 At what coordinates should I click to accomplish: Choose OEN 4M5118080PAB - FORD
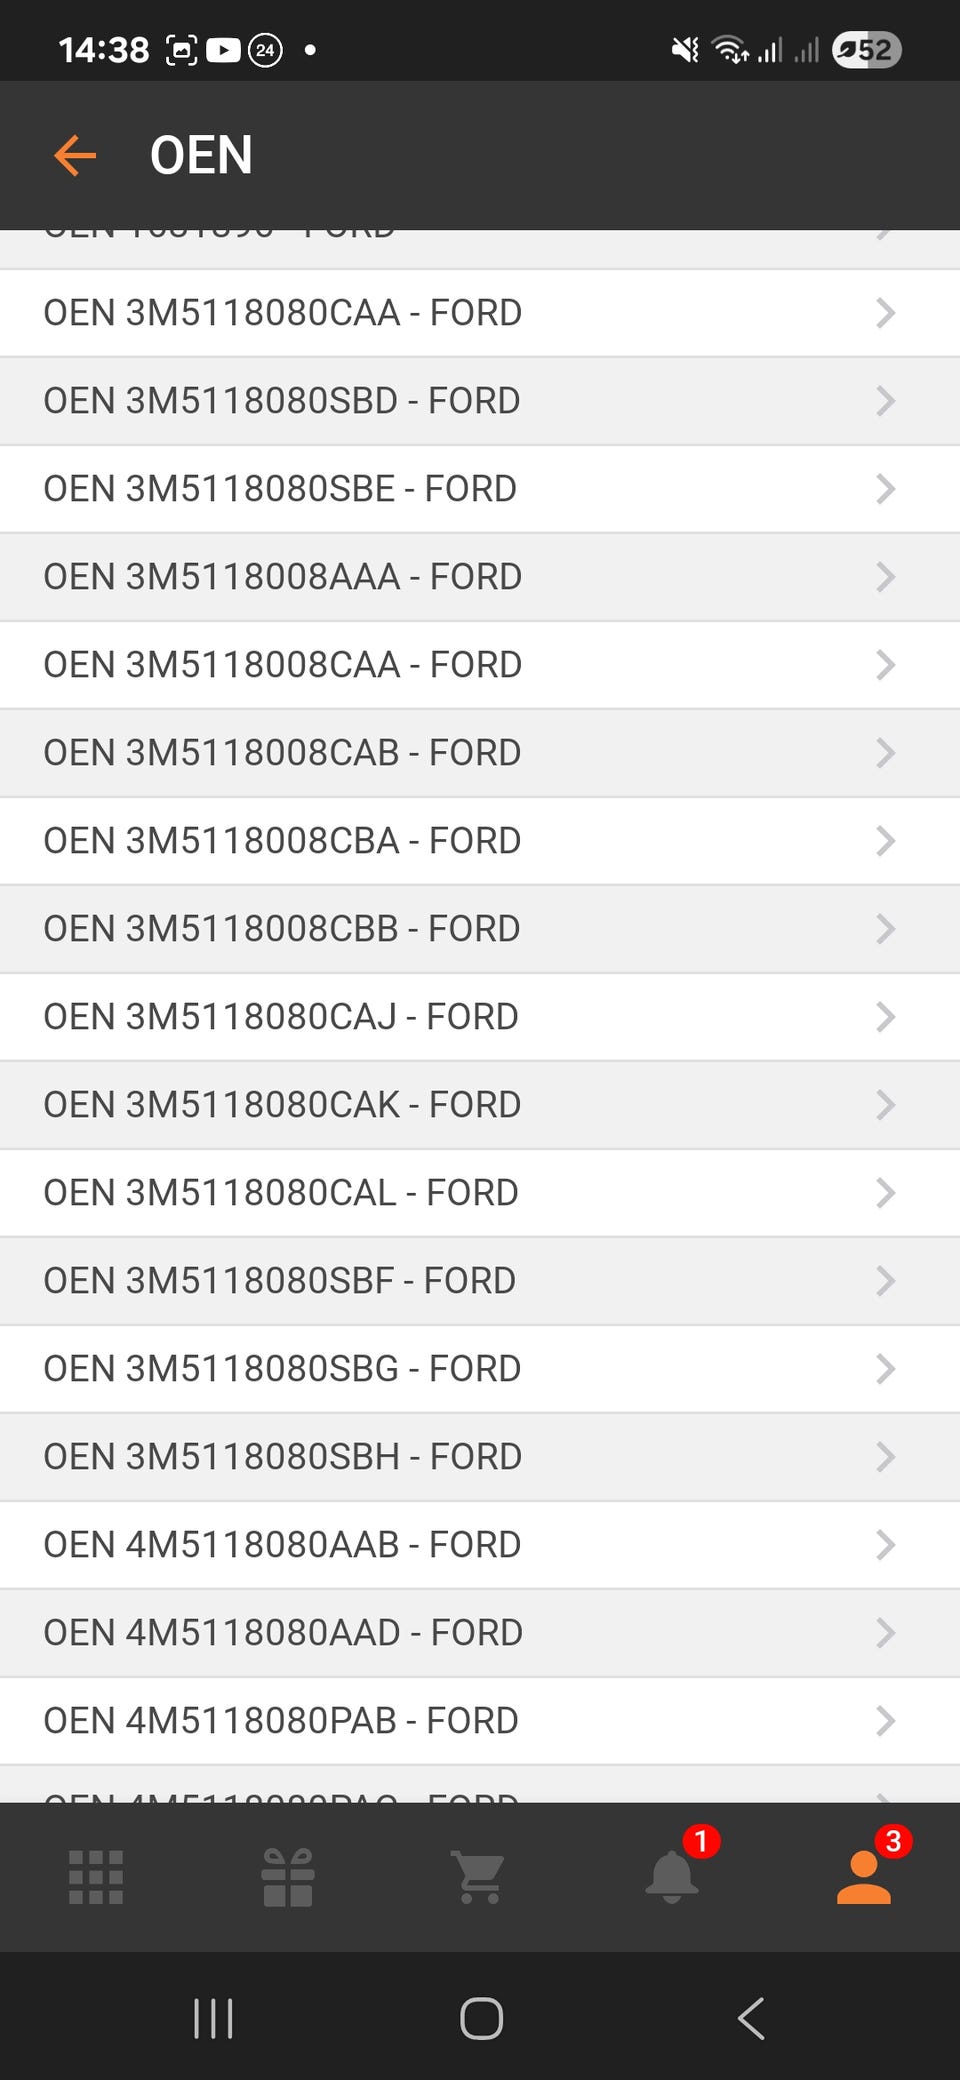pos(480,1721)
